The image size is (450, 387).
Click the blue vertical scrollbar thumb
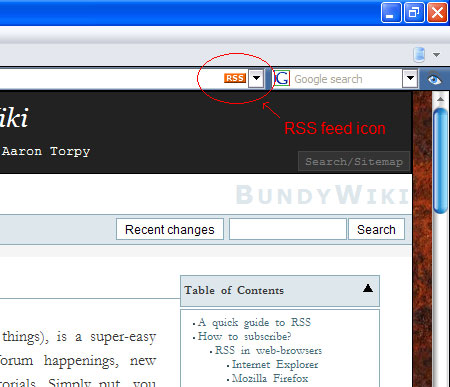tap(441, 160)
